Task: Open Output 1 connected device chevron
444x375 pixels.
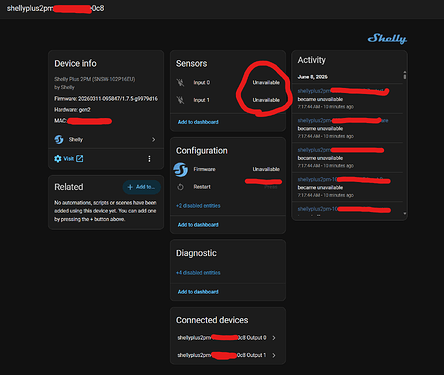Action: 274,355
